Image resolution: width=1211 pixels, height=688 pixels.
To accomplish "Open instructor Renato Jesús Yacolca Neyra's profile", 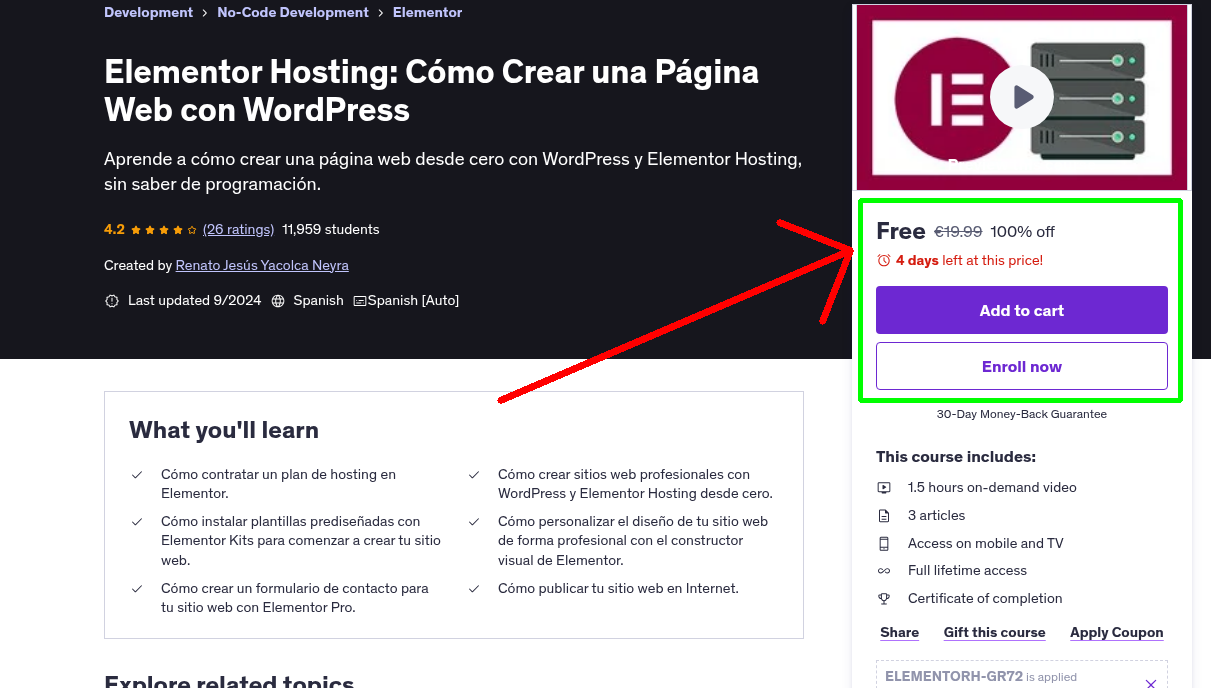I will click(262, 265).
